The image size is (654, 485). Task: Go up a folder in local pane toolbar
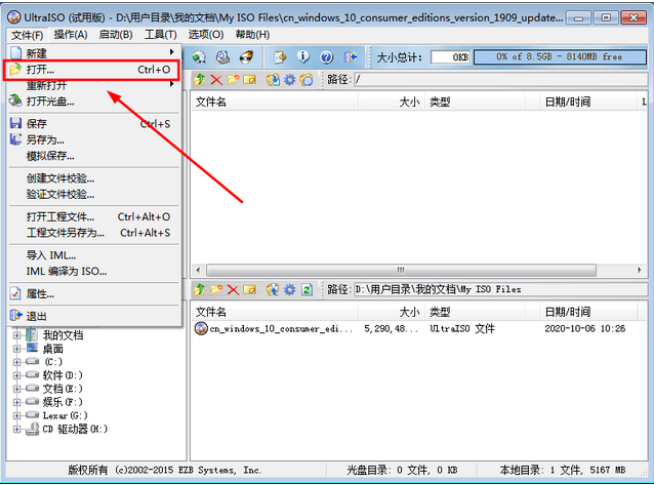click(x=199, y=289)
